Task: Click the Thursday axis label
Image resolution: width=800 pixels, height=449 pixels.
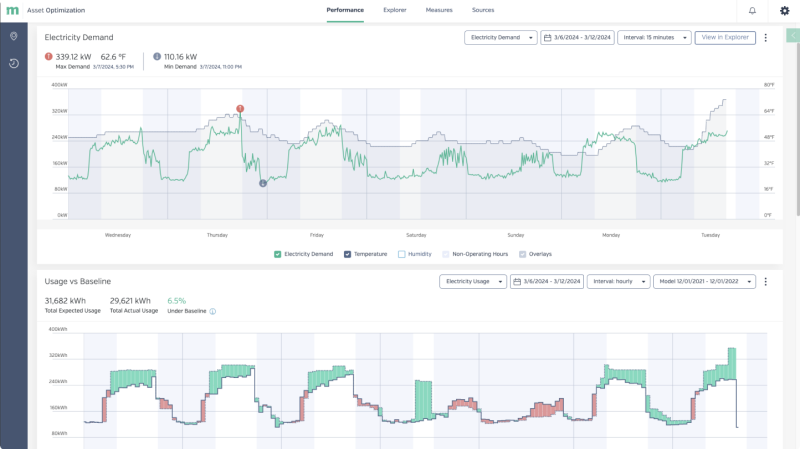Action: (217, 235)
